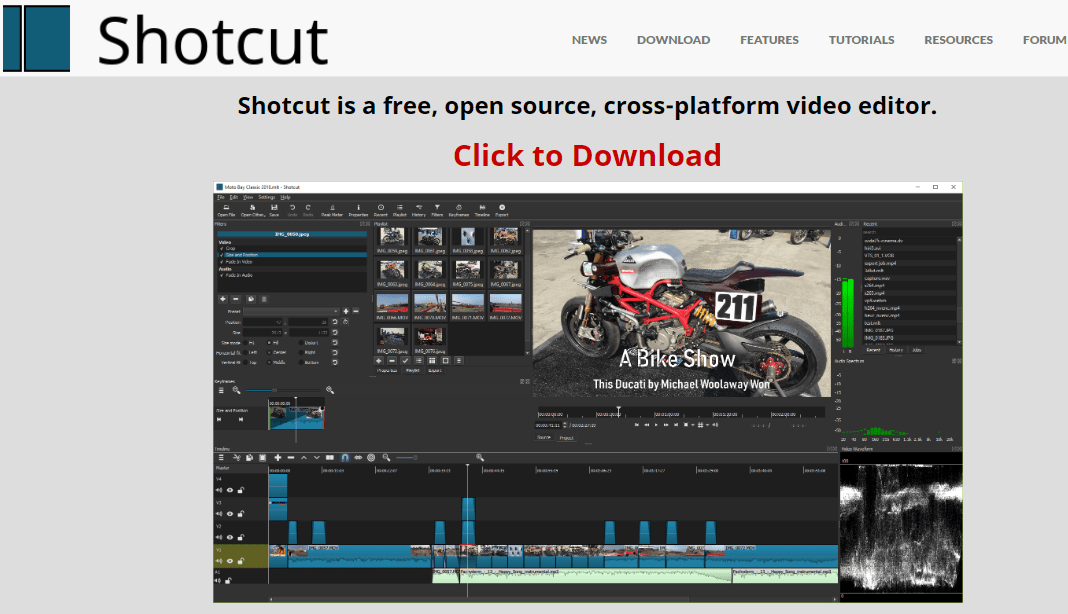
Task: Go to the DOWNLOAD page
Action: pyautogui.click(x=674, y=40)
